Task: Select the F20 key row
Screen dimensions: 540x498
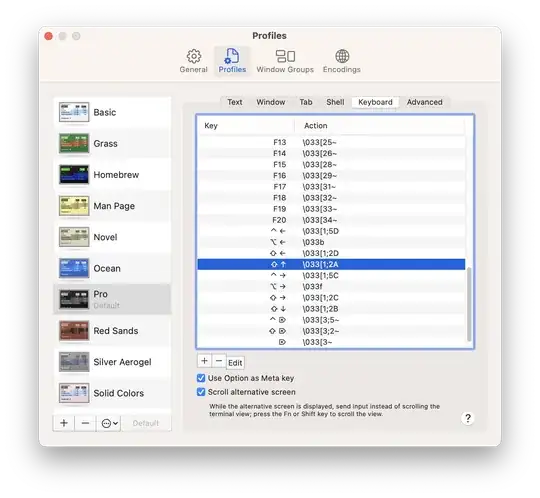Action: click(x=331, y=220)
